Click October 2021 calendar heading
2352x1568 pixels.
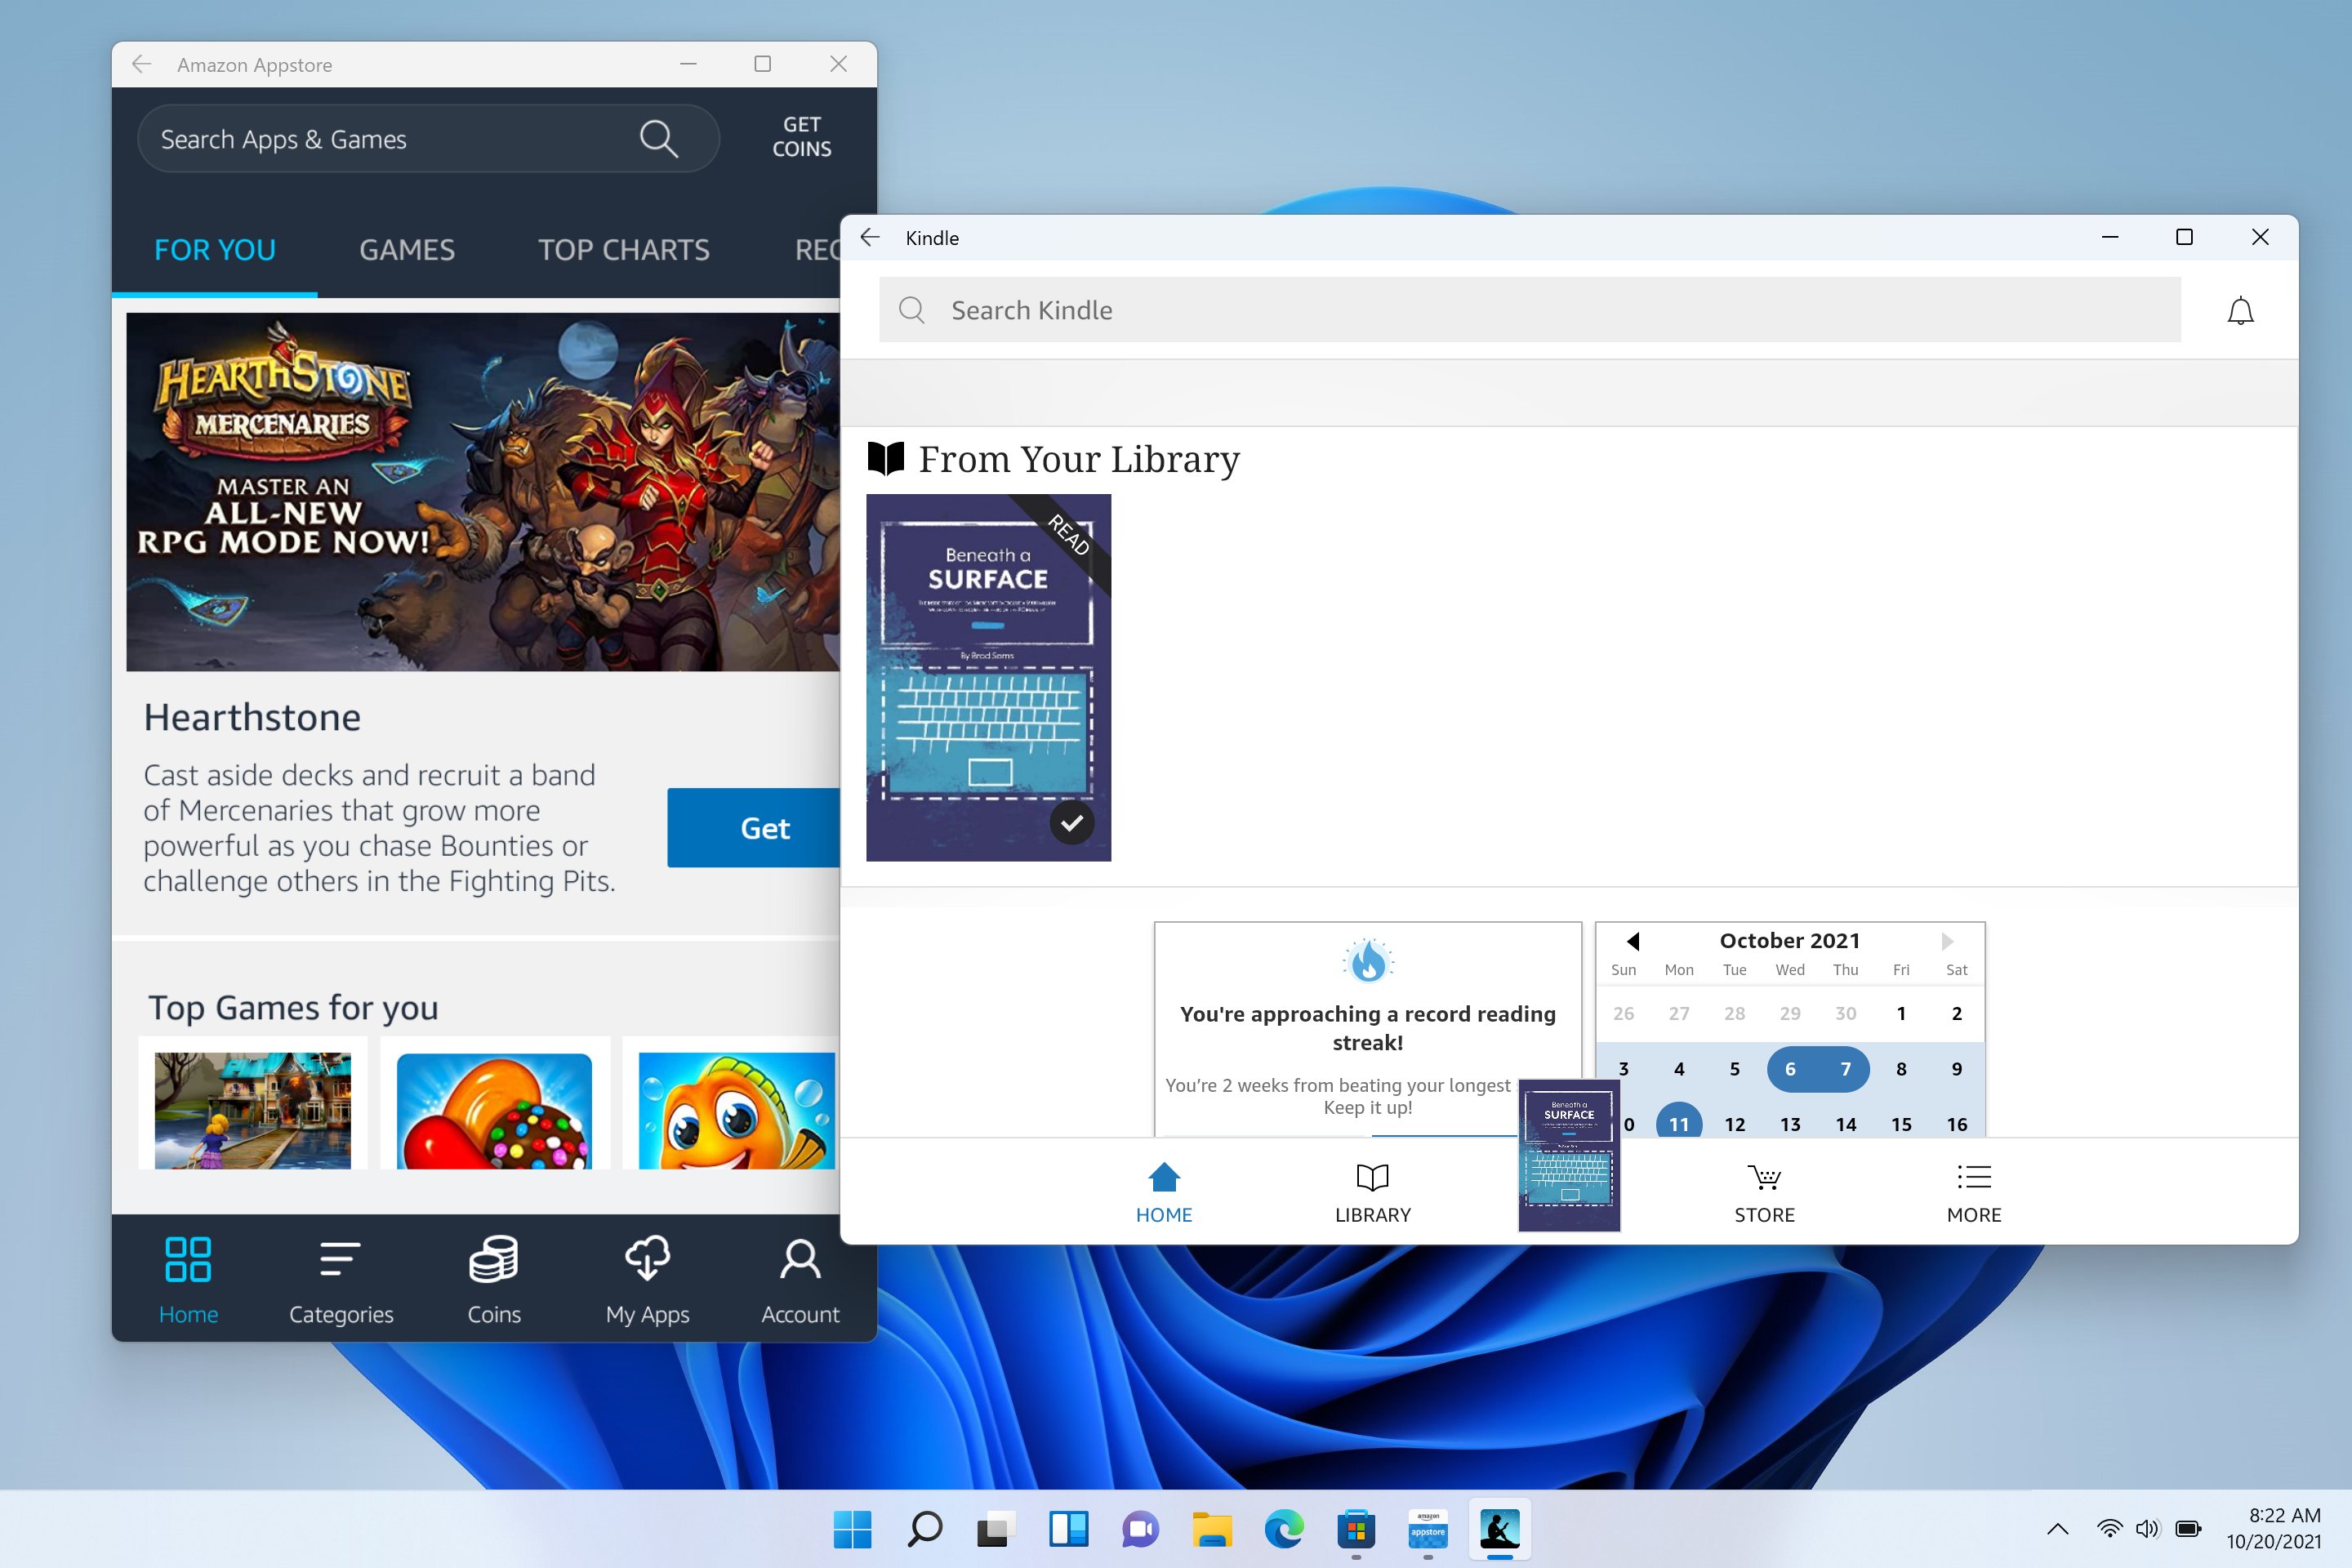click(1790, 940)
